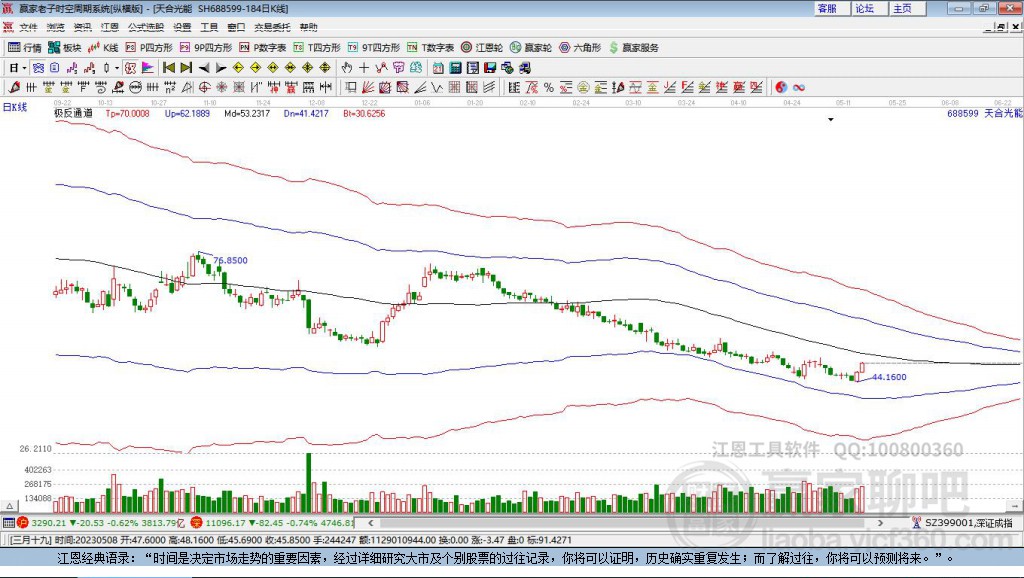Open the calculator icon
The width and height of the screenshot is (1024, 578).
pyautogui.click(x=455, y=68)
